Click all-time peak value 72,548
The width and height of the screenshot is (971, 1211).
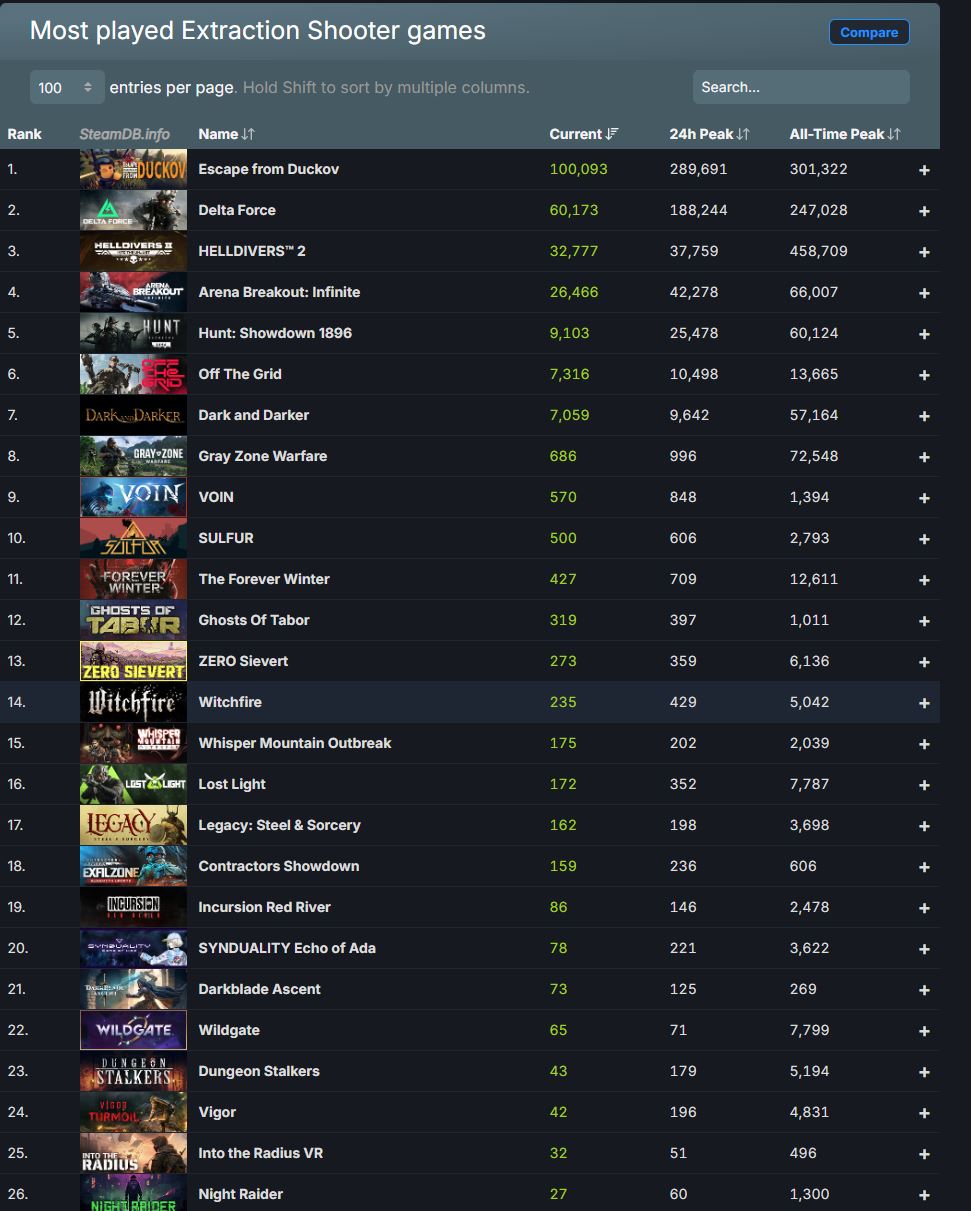814,456
